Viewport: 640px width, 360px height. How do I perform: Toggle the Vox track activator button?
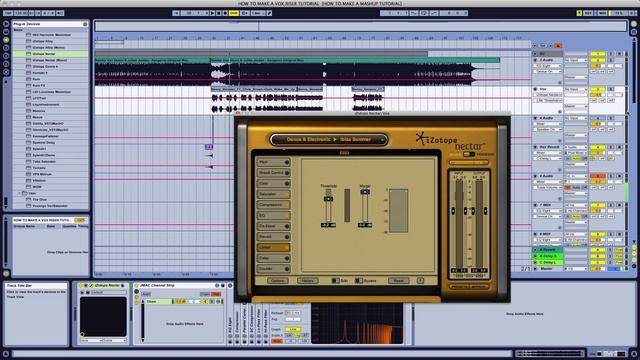pyautogui.click(x=597, y=89)
